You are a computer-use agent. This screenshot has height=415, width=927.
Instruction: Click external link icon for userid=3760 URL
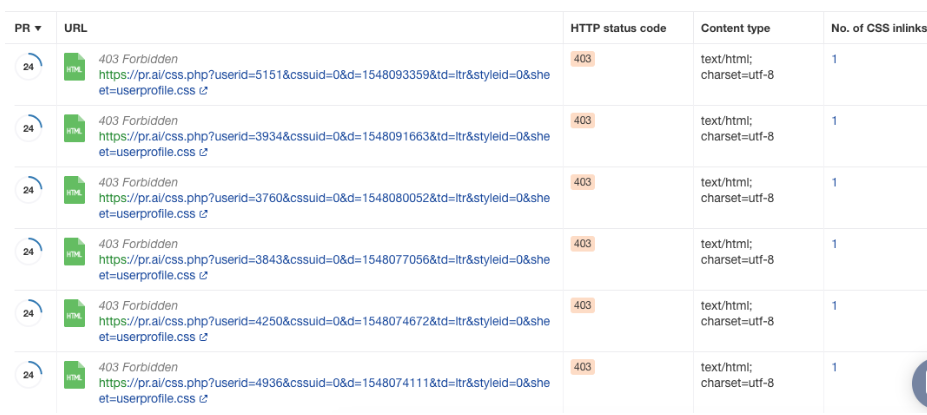click(x=204, y=214)
